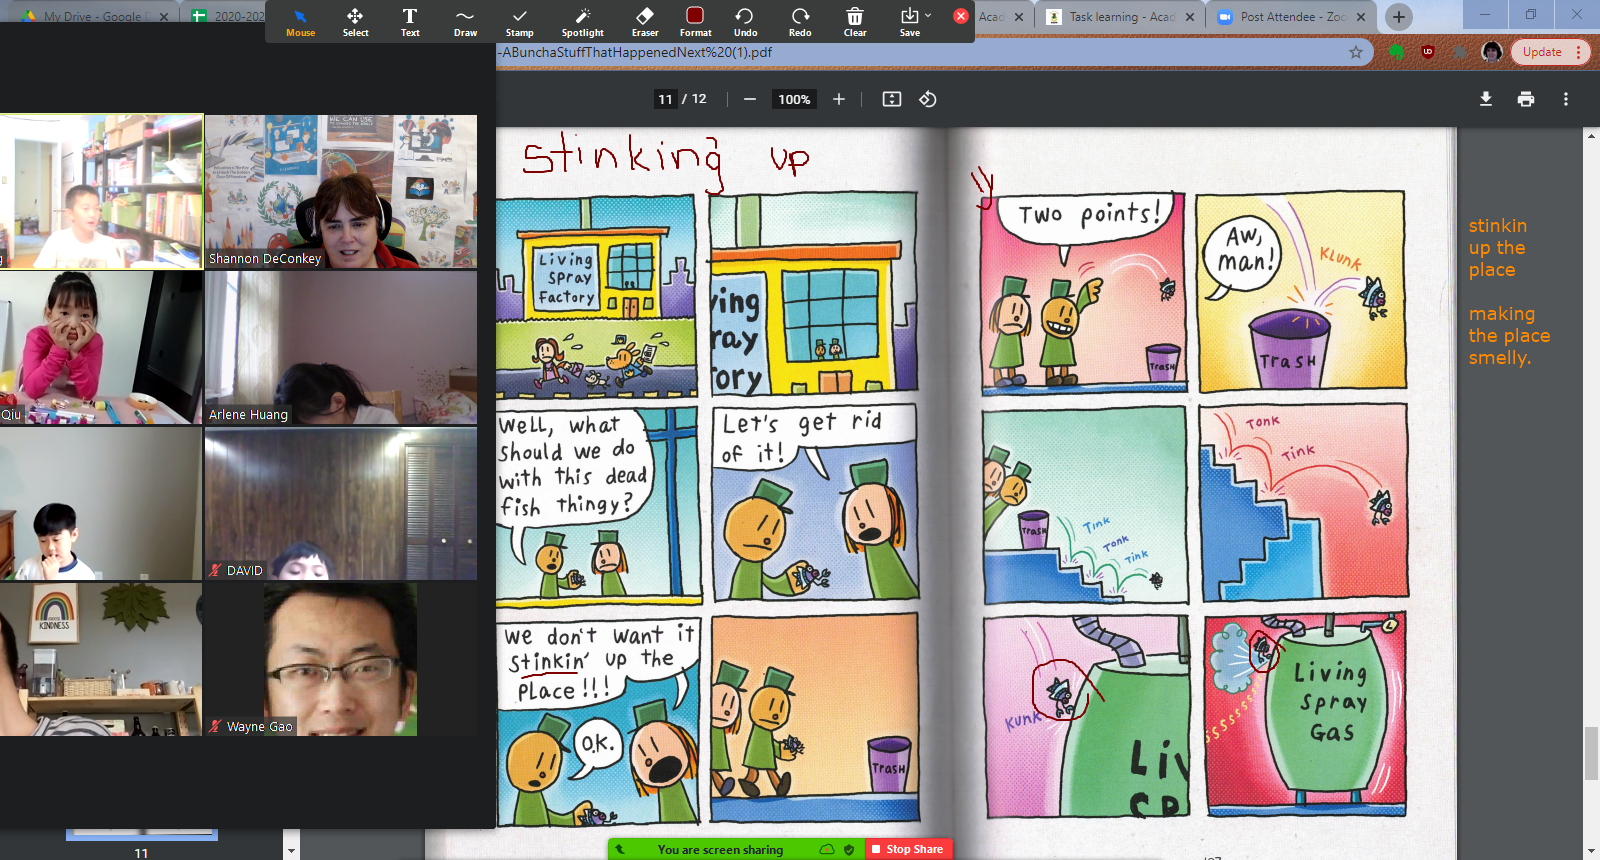
Task: Save the annotated screenshot
Action: pyautogui.click(x=909, y=22)
